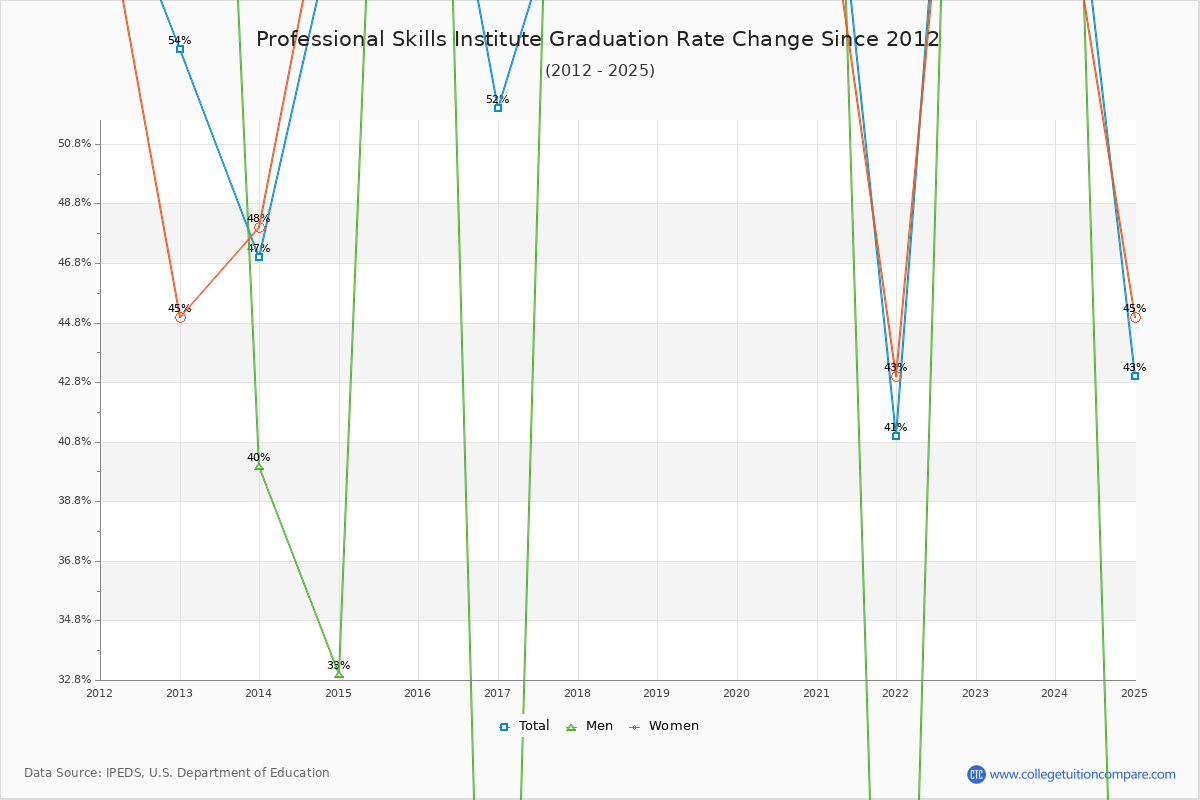Image resolution: width=1200 pixels, height=800 pixels.
Task: Toggle the Women series in legend
Action: click(x=664, y=726)
